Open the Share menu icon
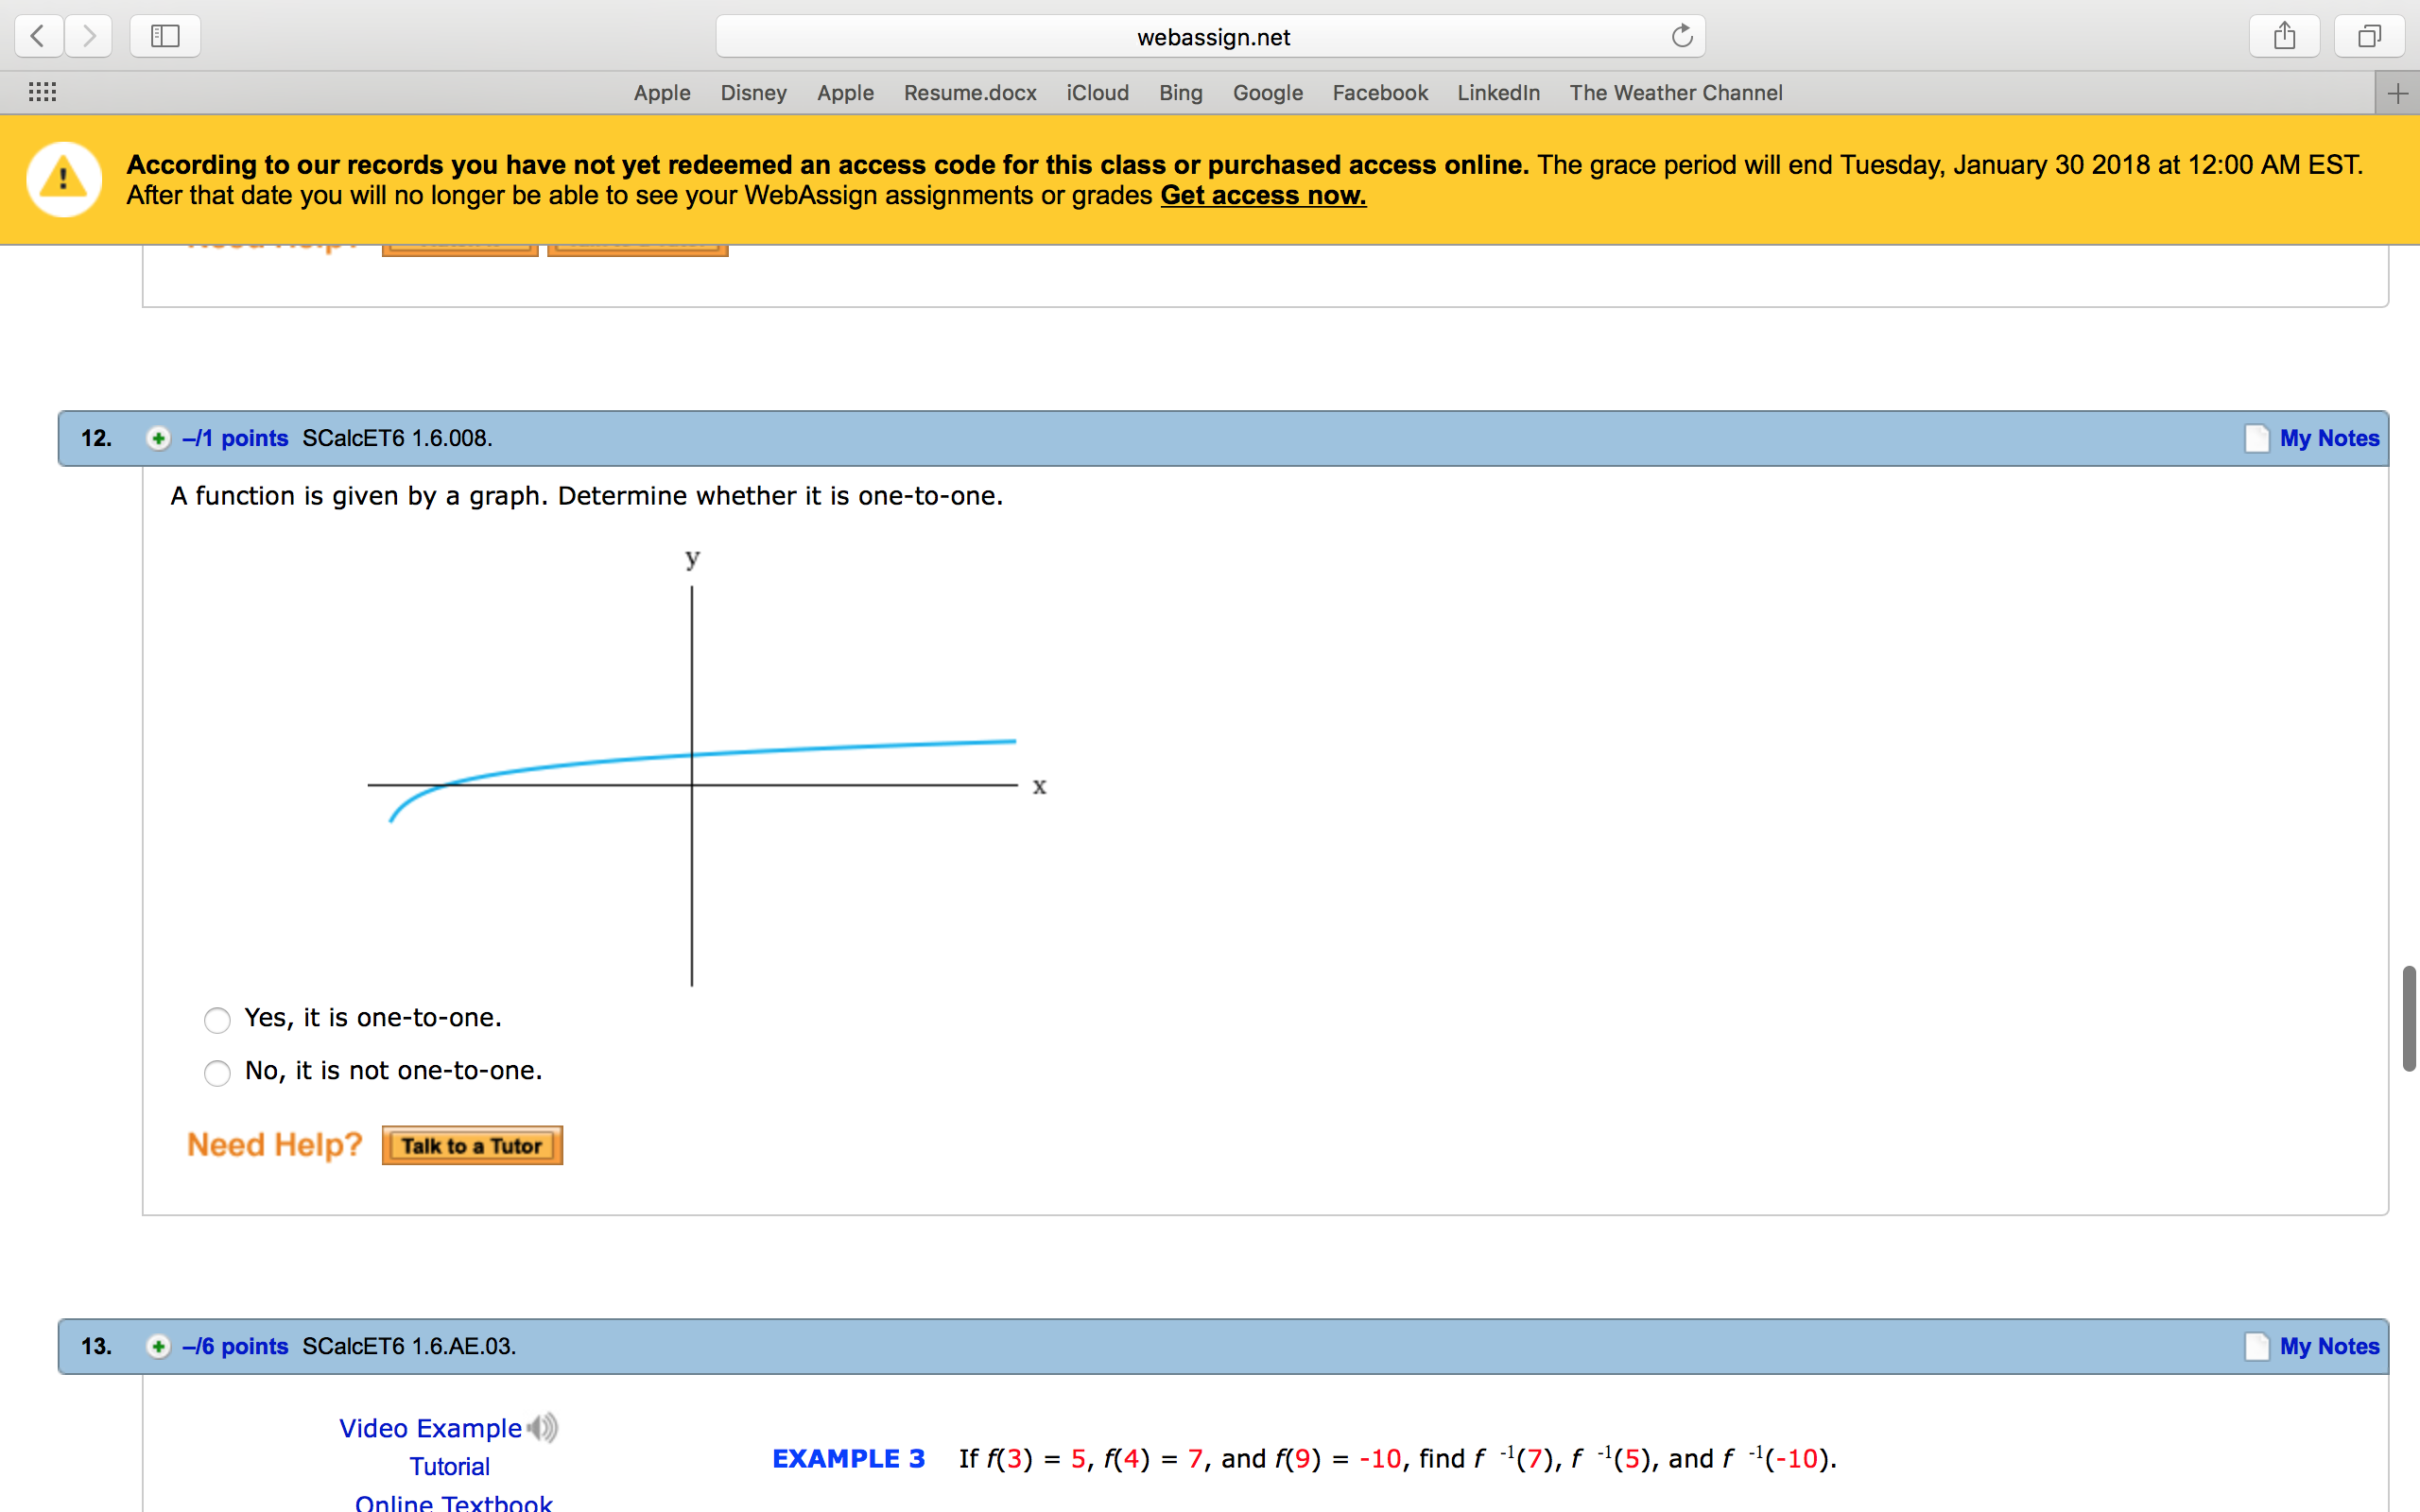Image resolution: width=2420 pixels, height=1512 pixels. 2284,37
